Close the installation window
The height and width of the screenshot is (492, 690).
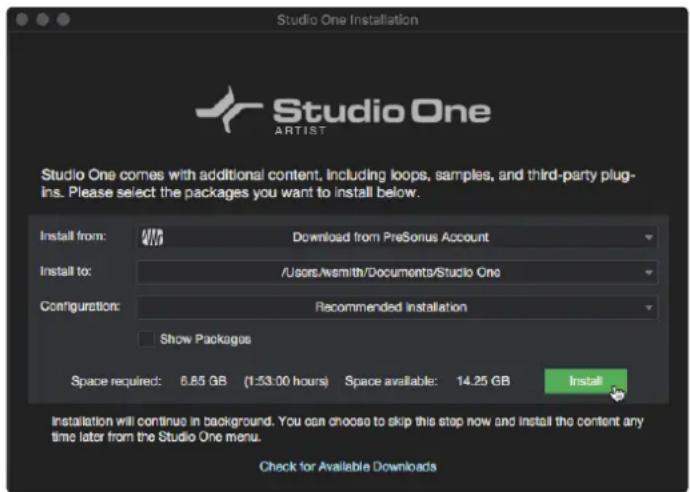pyautogui.click(x=22, y=19)
